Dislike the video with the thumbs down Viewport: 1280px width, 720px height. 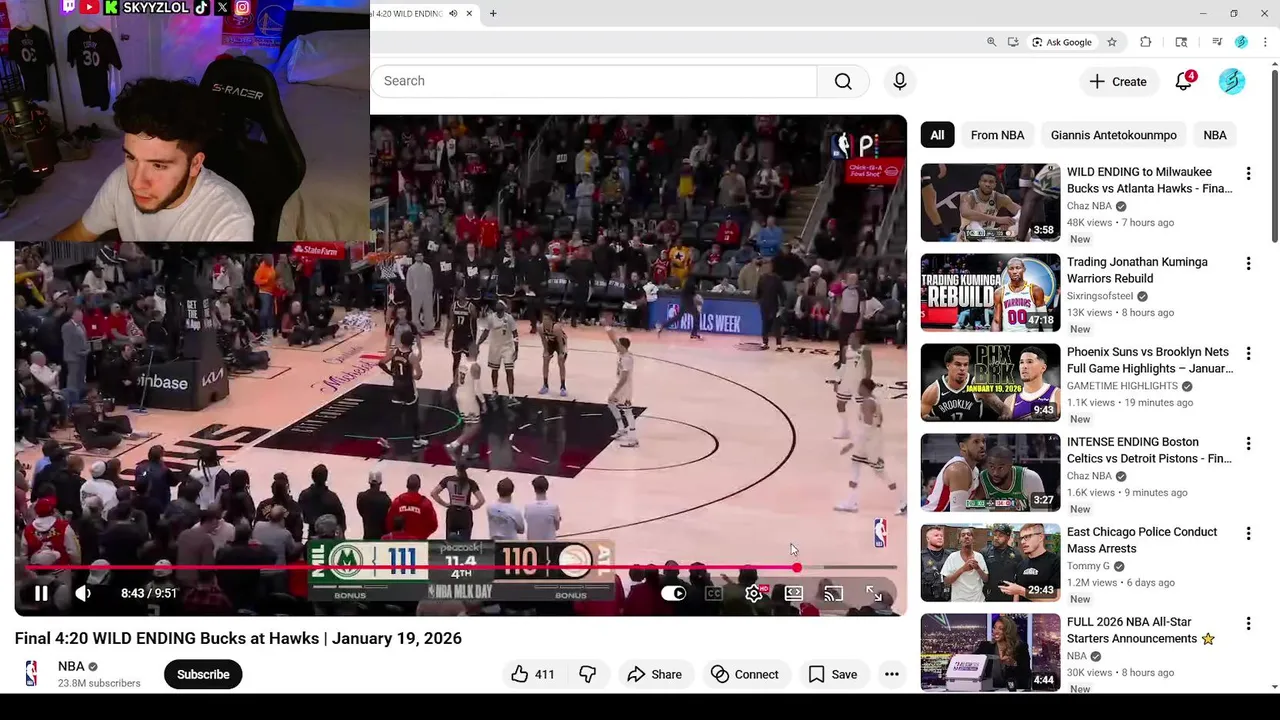click(x=588, y=674)
